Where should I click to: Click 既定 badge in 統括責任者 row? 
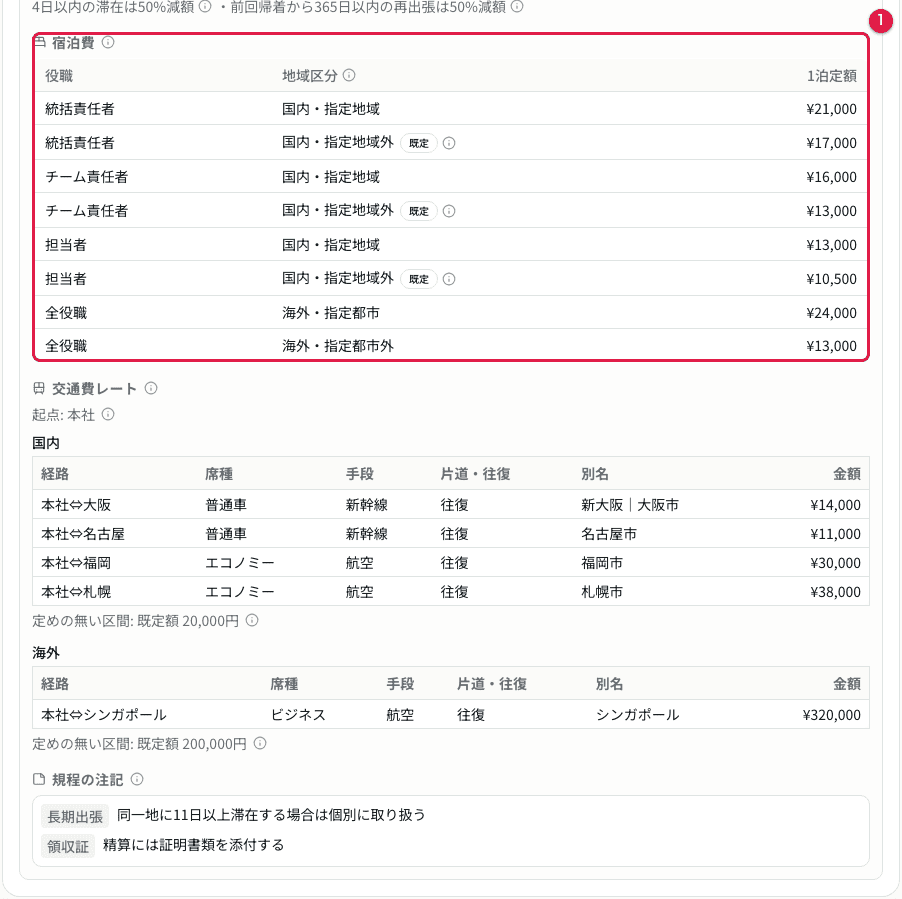point(419,143)
